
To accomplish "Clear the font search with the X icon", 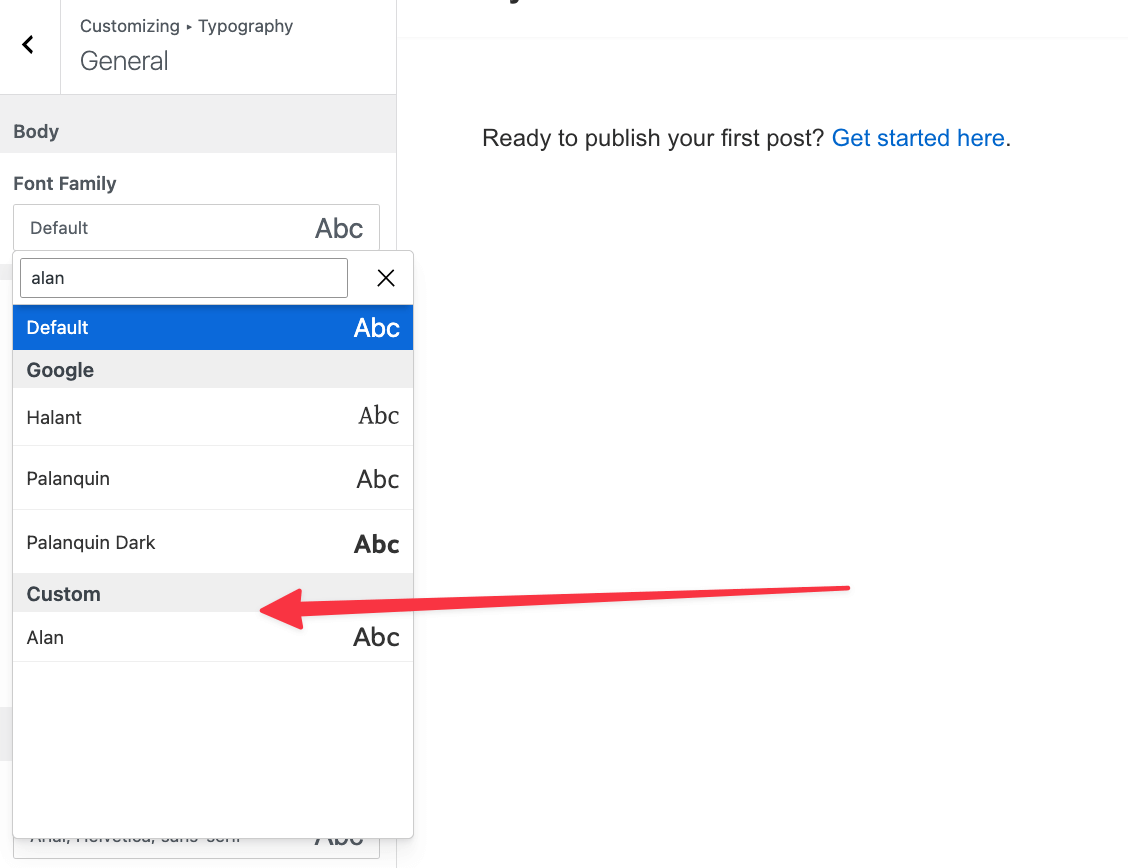I will tap(386, 278).
